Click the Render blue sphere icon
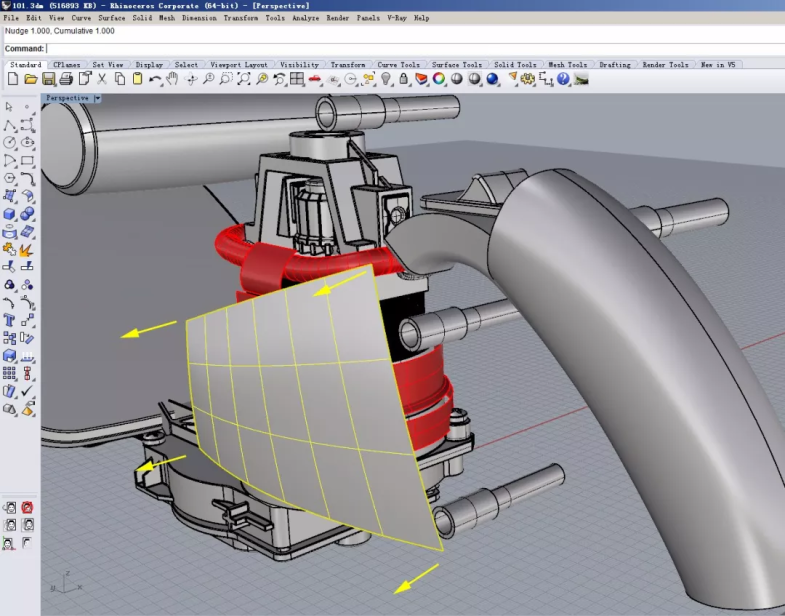 [x=491, y=79]
